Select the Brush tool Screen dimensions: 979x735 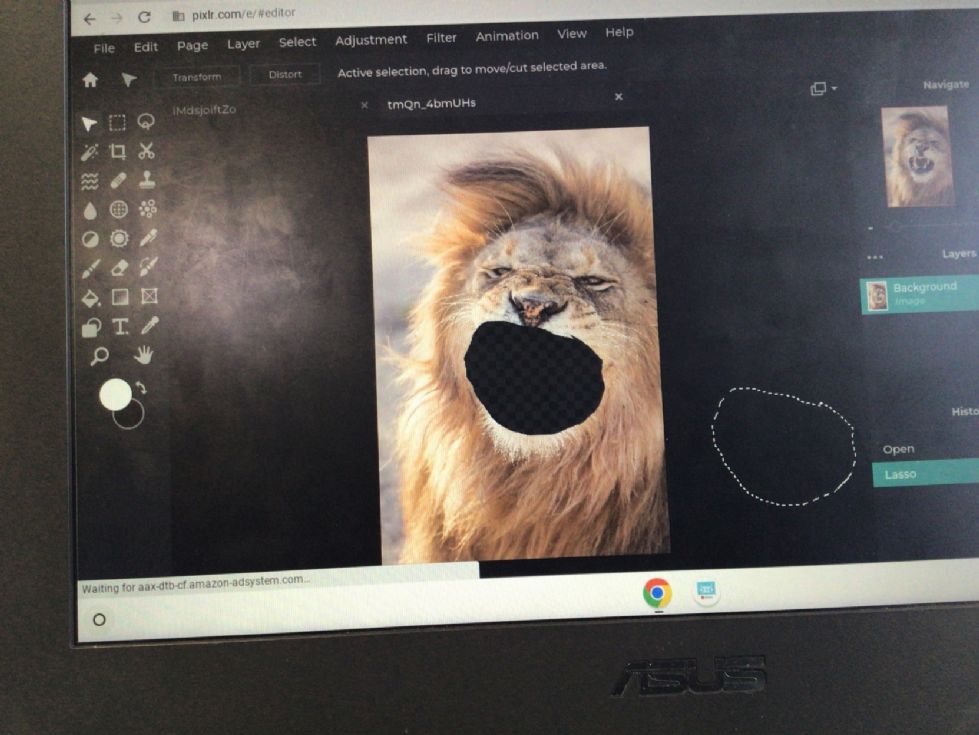[91, 269]
